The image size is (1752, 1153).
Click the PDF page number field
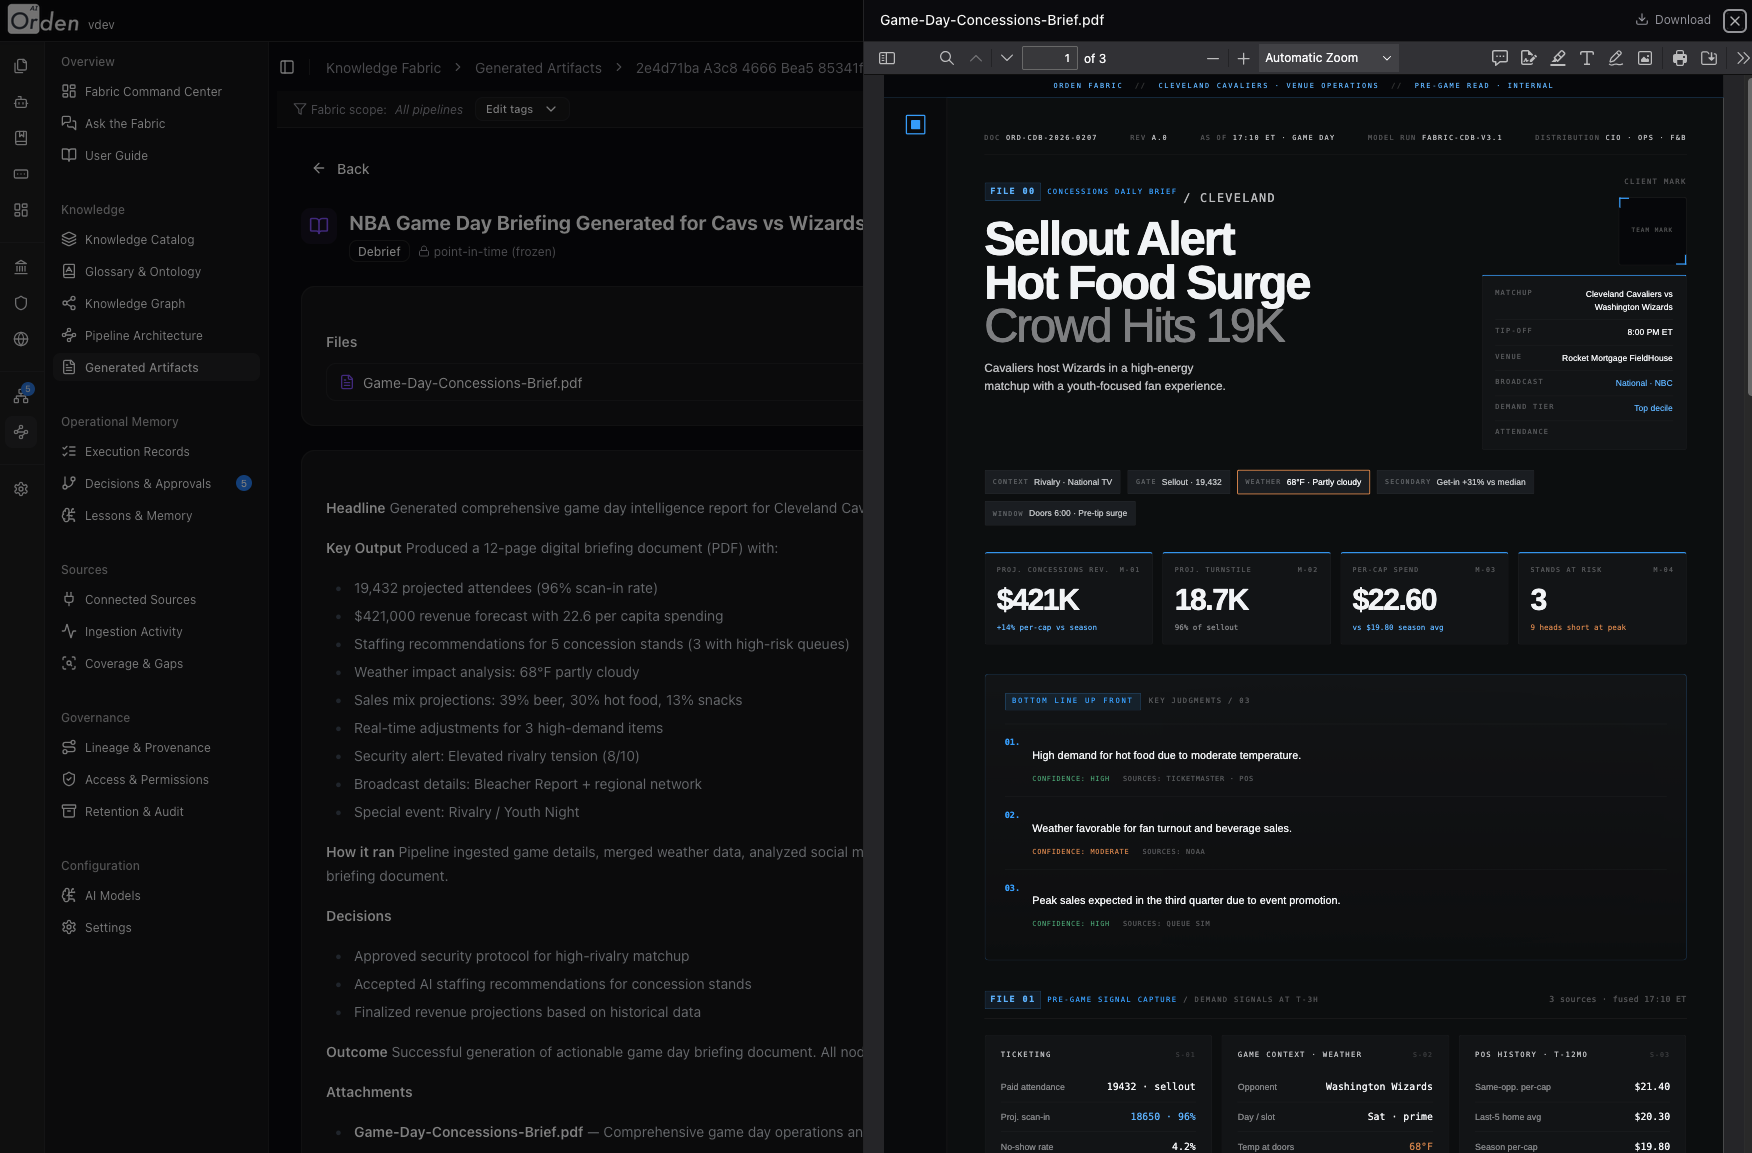(x=1050, y=58)
